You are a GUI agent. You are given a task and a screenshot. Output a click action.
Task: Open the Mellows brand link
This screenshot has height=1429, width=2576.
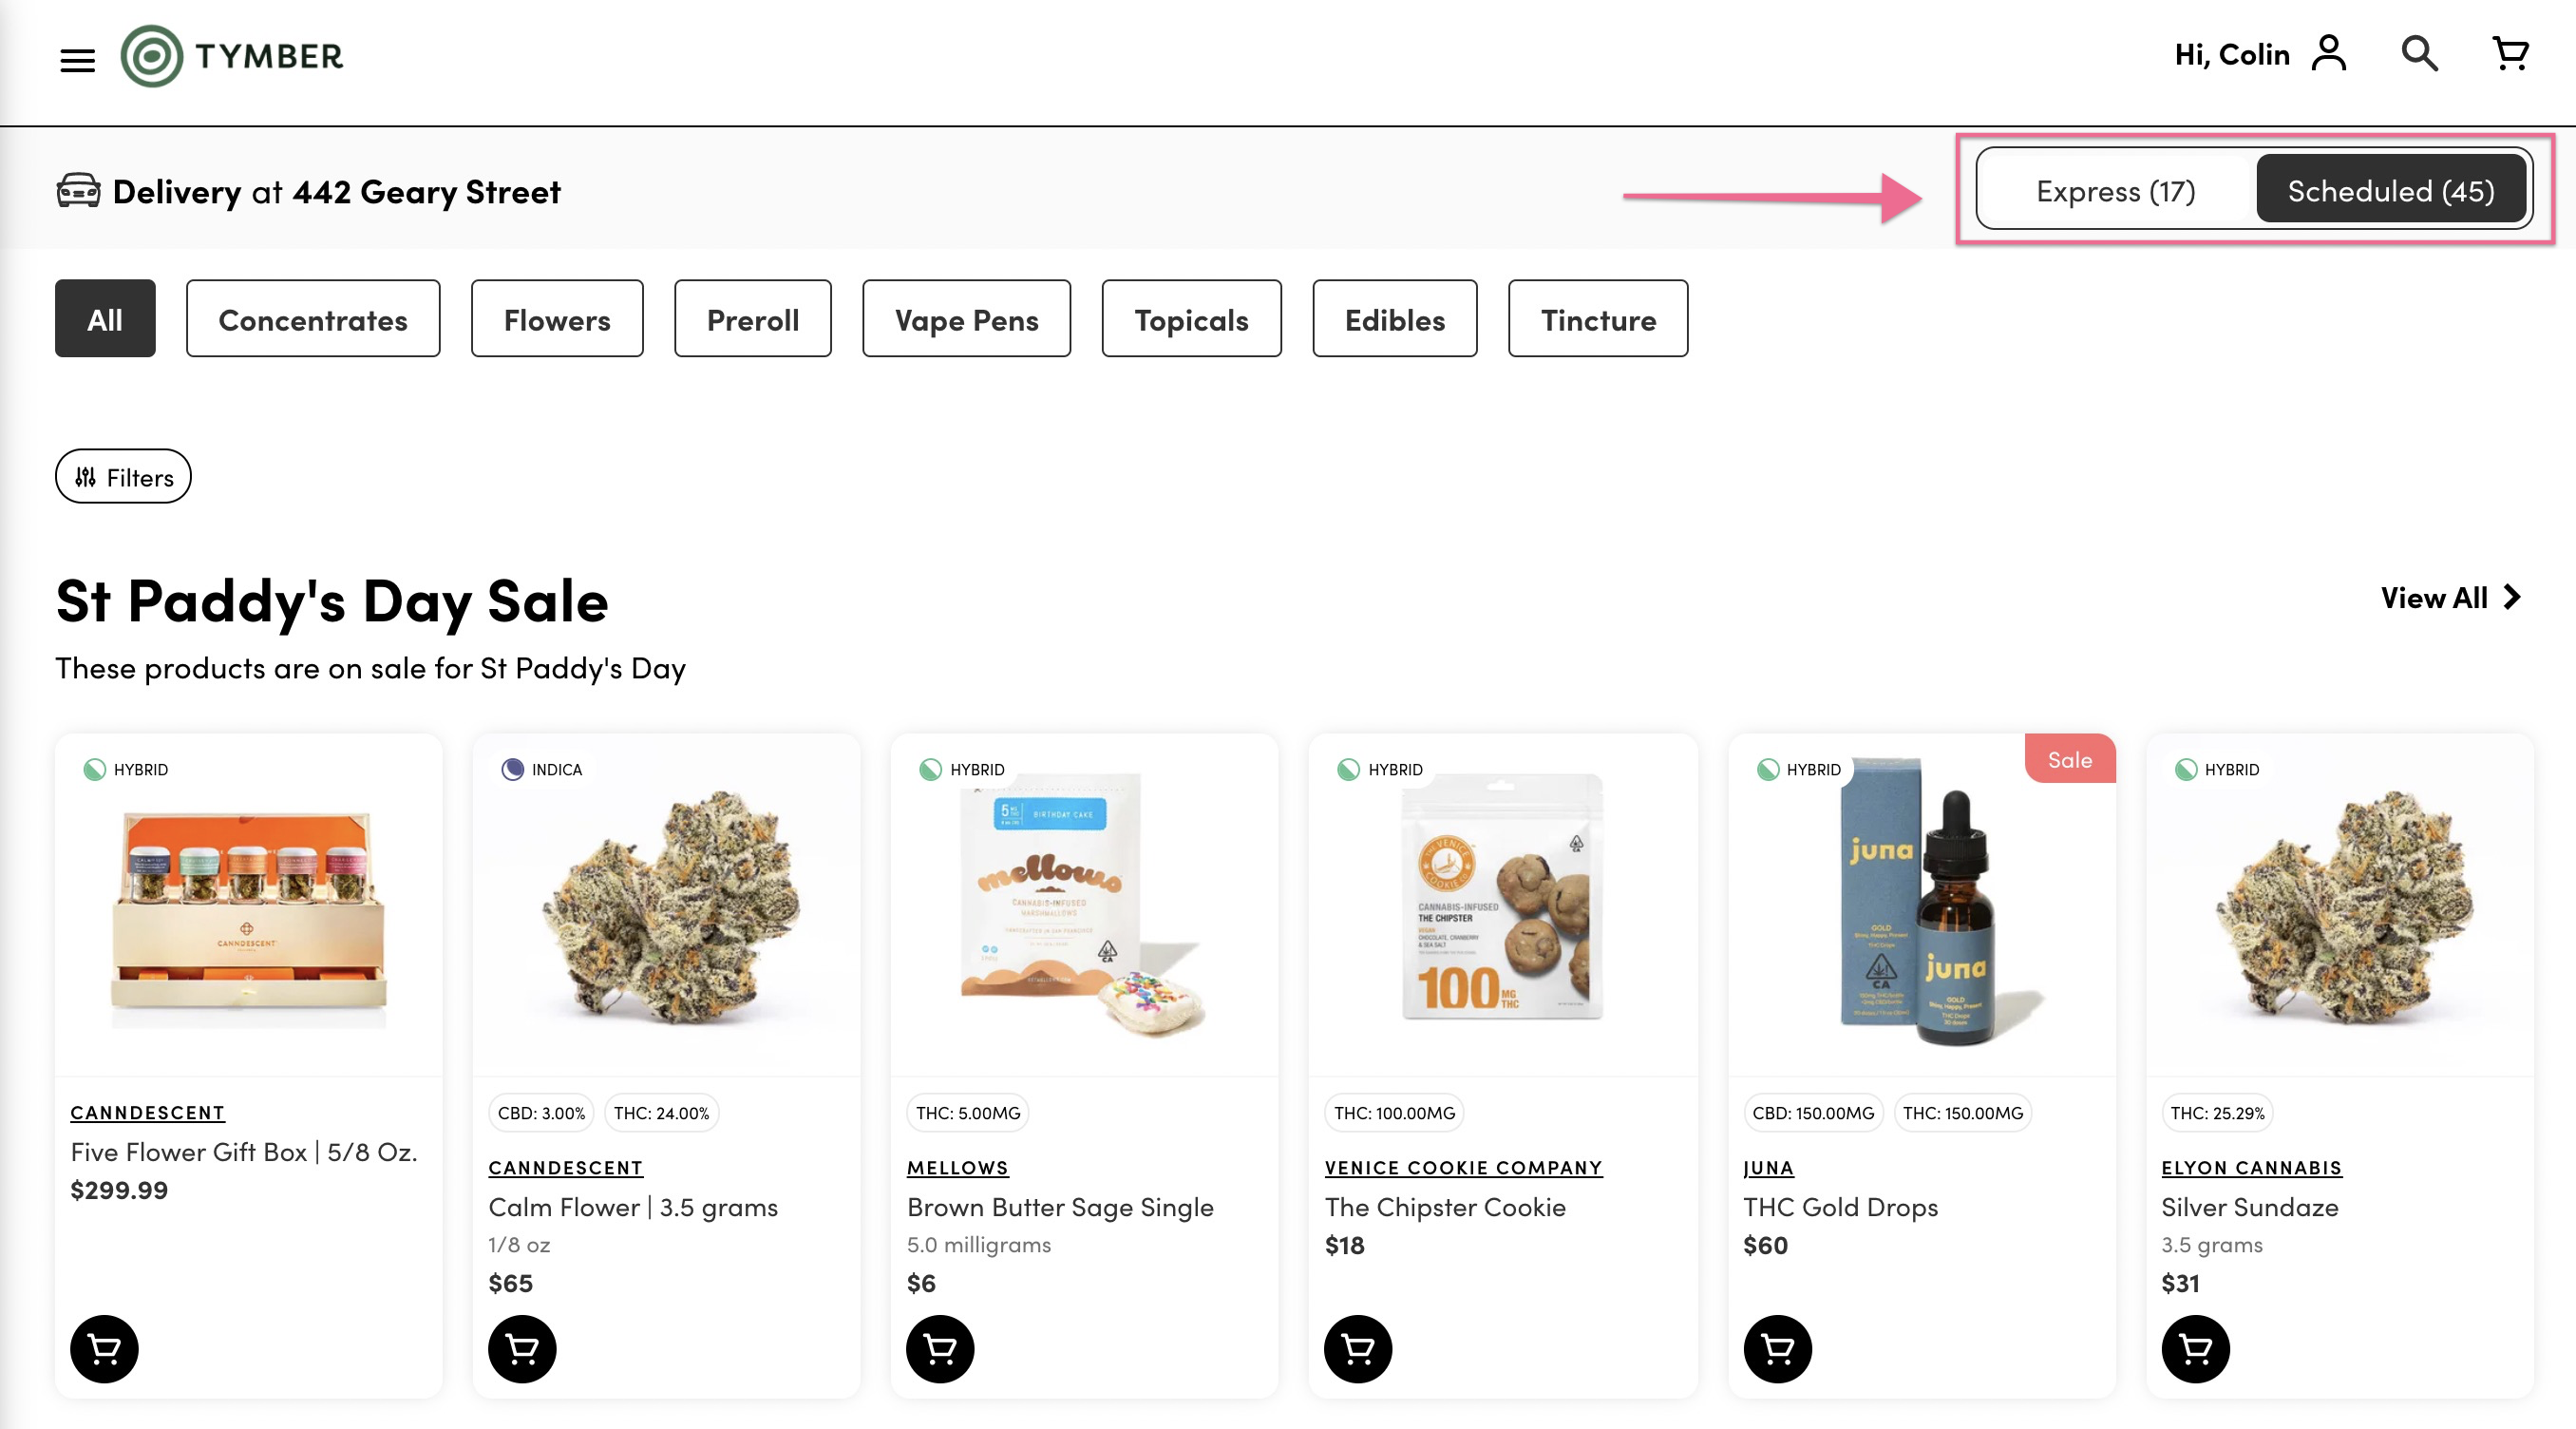(957, 1167)
